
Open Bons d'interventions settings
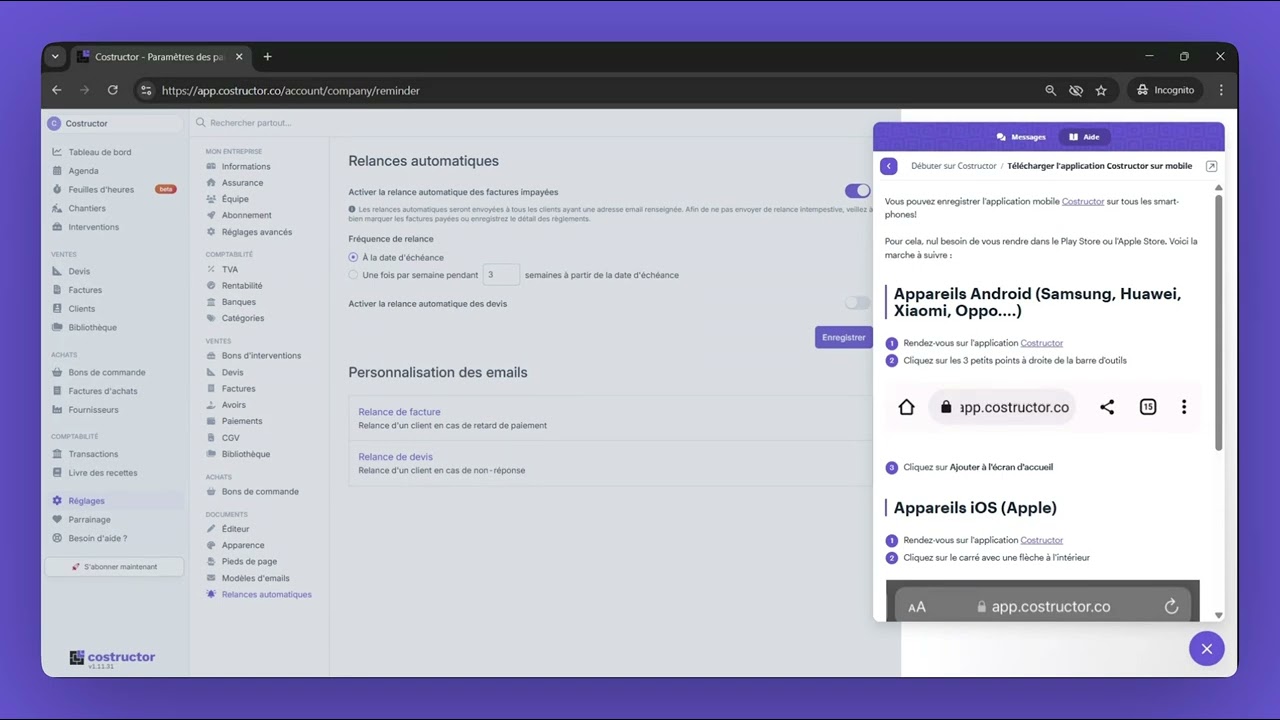pyautogui.click(x=261, y=356)
